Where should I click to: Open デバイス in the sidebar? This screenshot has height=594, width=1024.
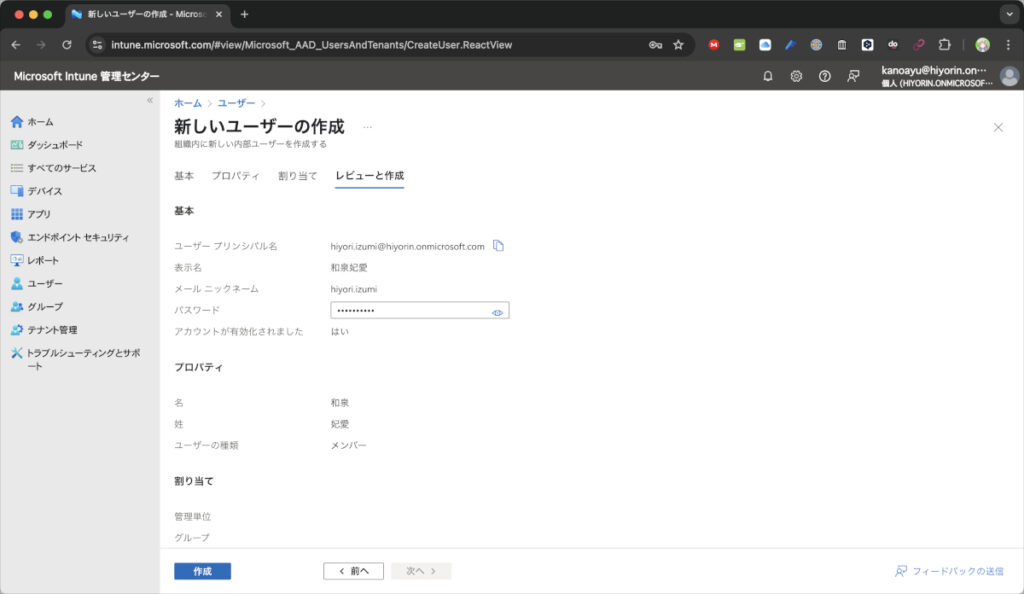[37, 191]
